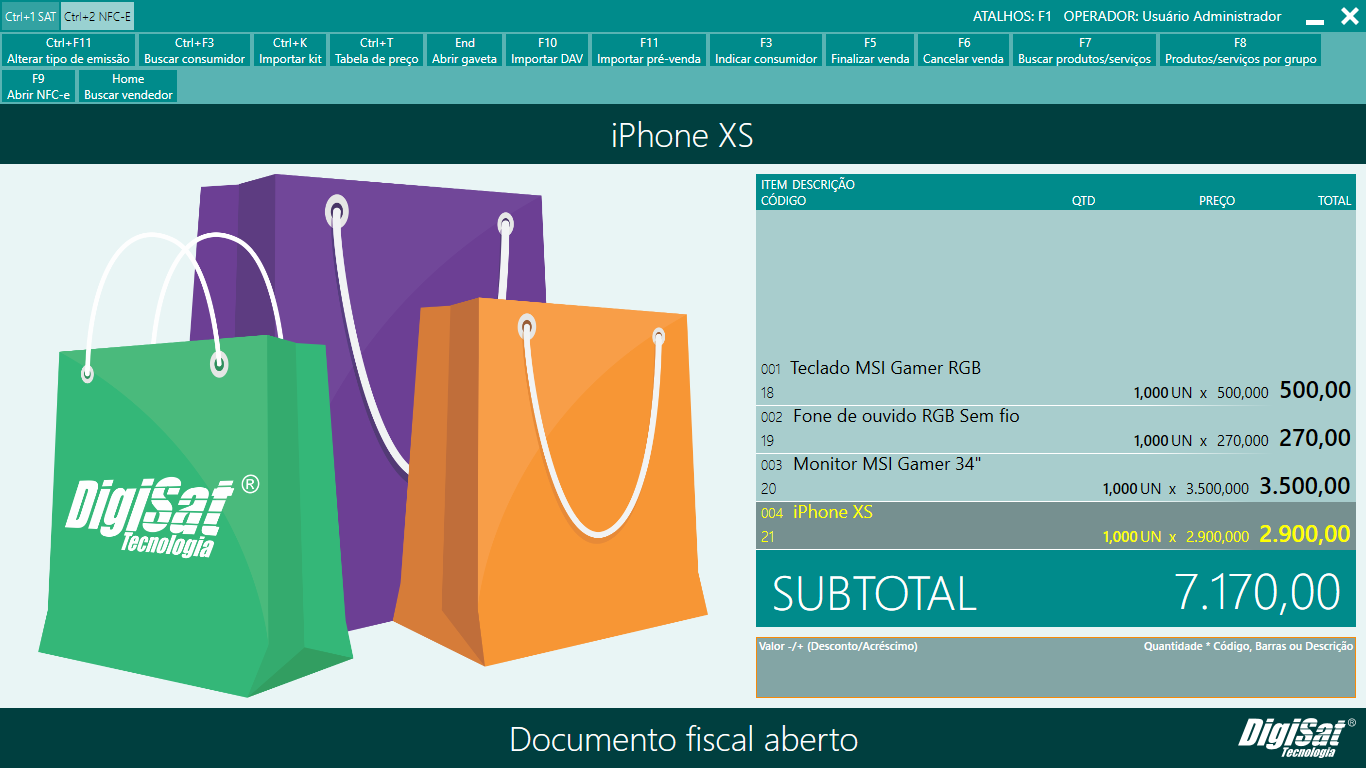Click the 500,00 total value
The width and height of the screenshot is (1366, 768).
pyautogui.click(x=1315, y=390)
